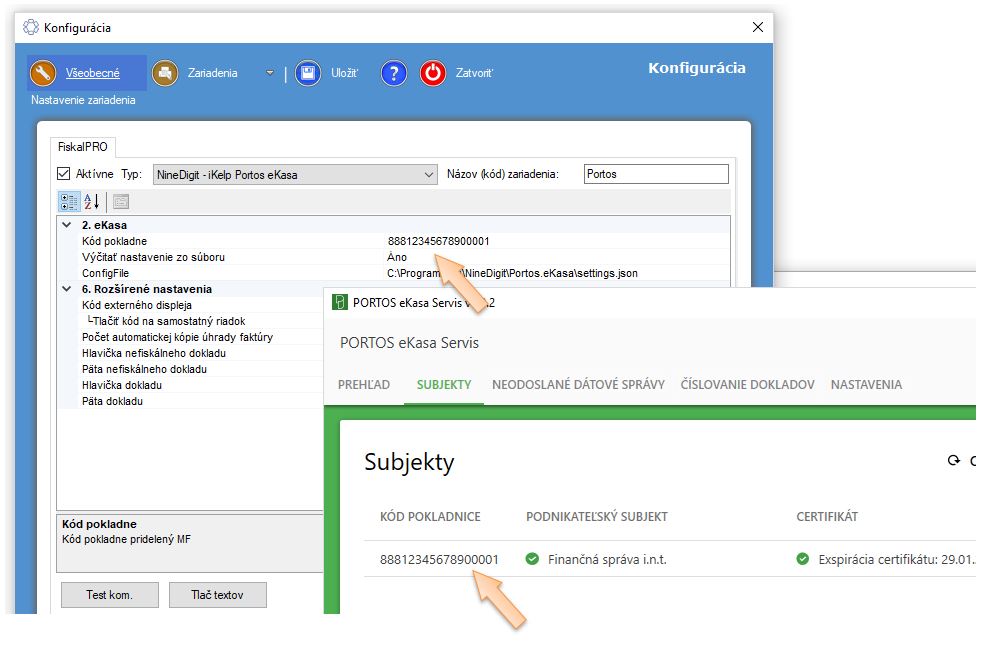Collapse the 6. Rozšírené nastavenia section

[67, 289]
